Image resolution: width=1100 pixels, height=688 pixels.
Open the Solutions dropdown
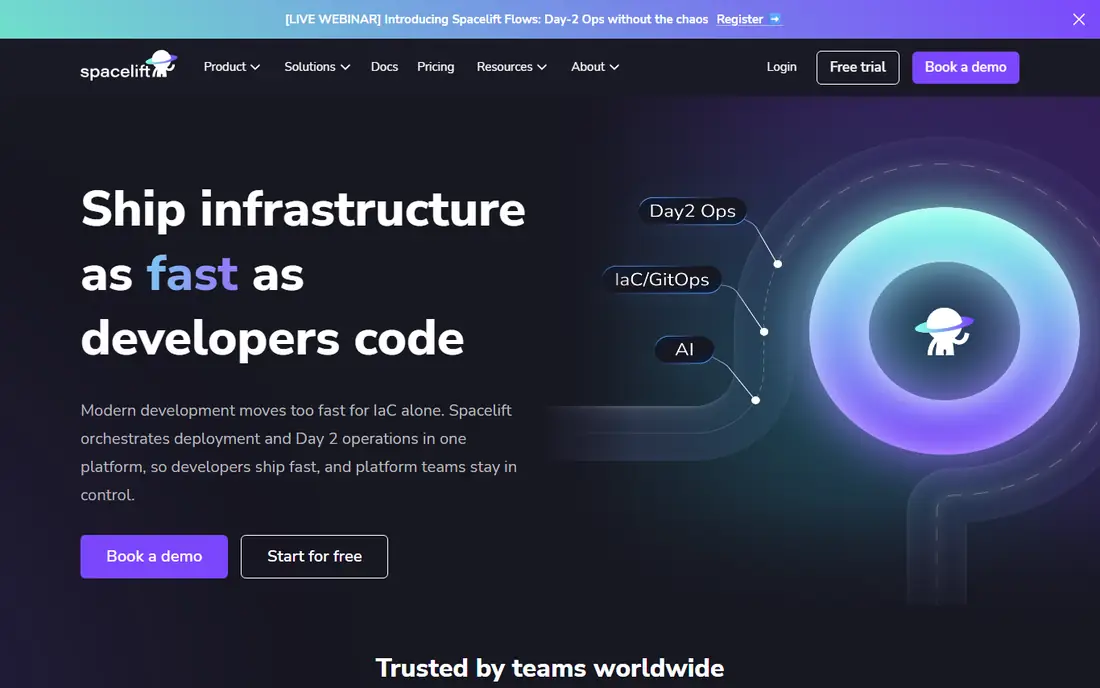pyautogui.click(x=317, y=67)
